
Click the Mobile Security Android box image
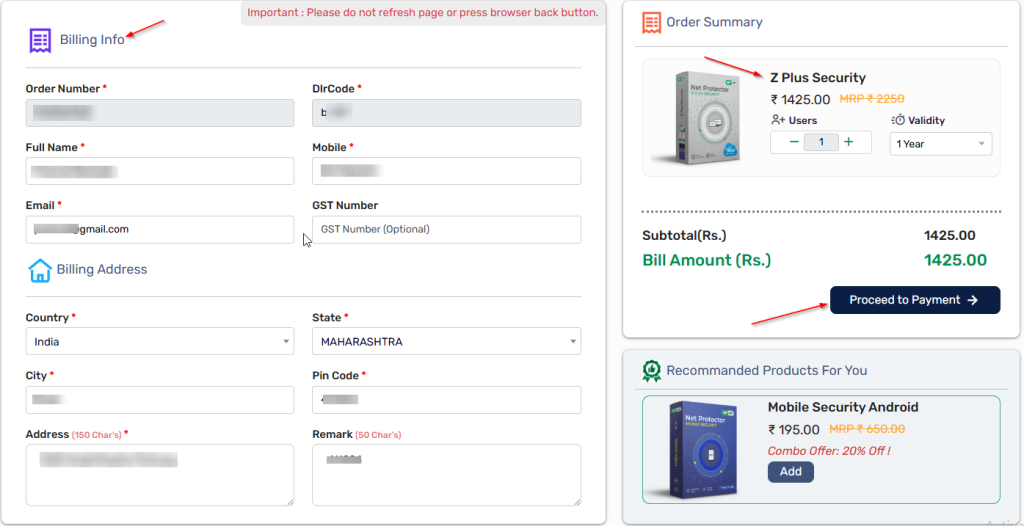(x=704, y=450)
